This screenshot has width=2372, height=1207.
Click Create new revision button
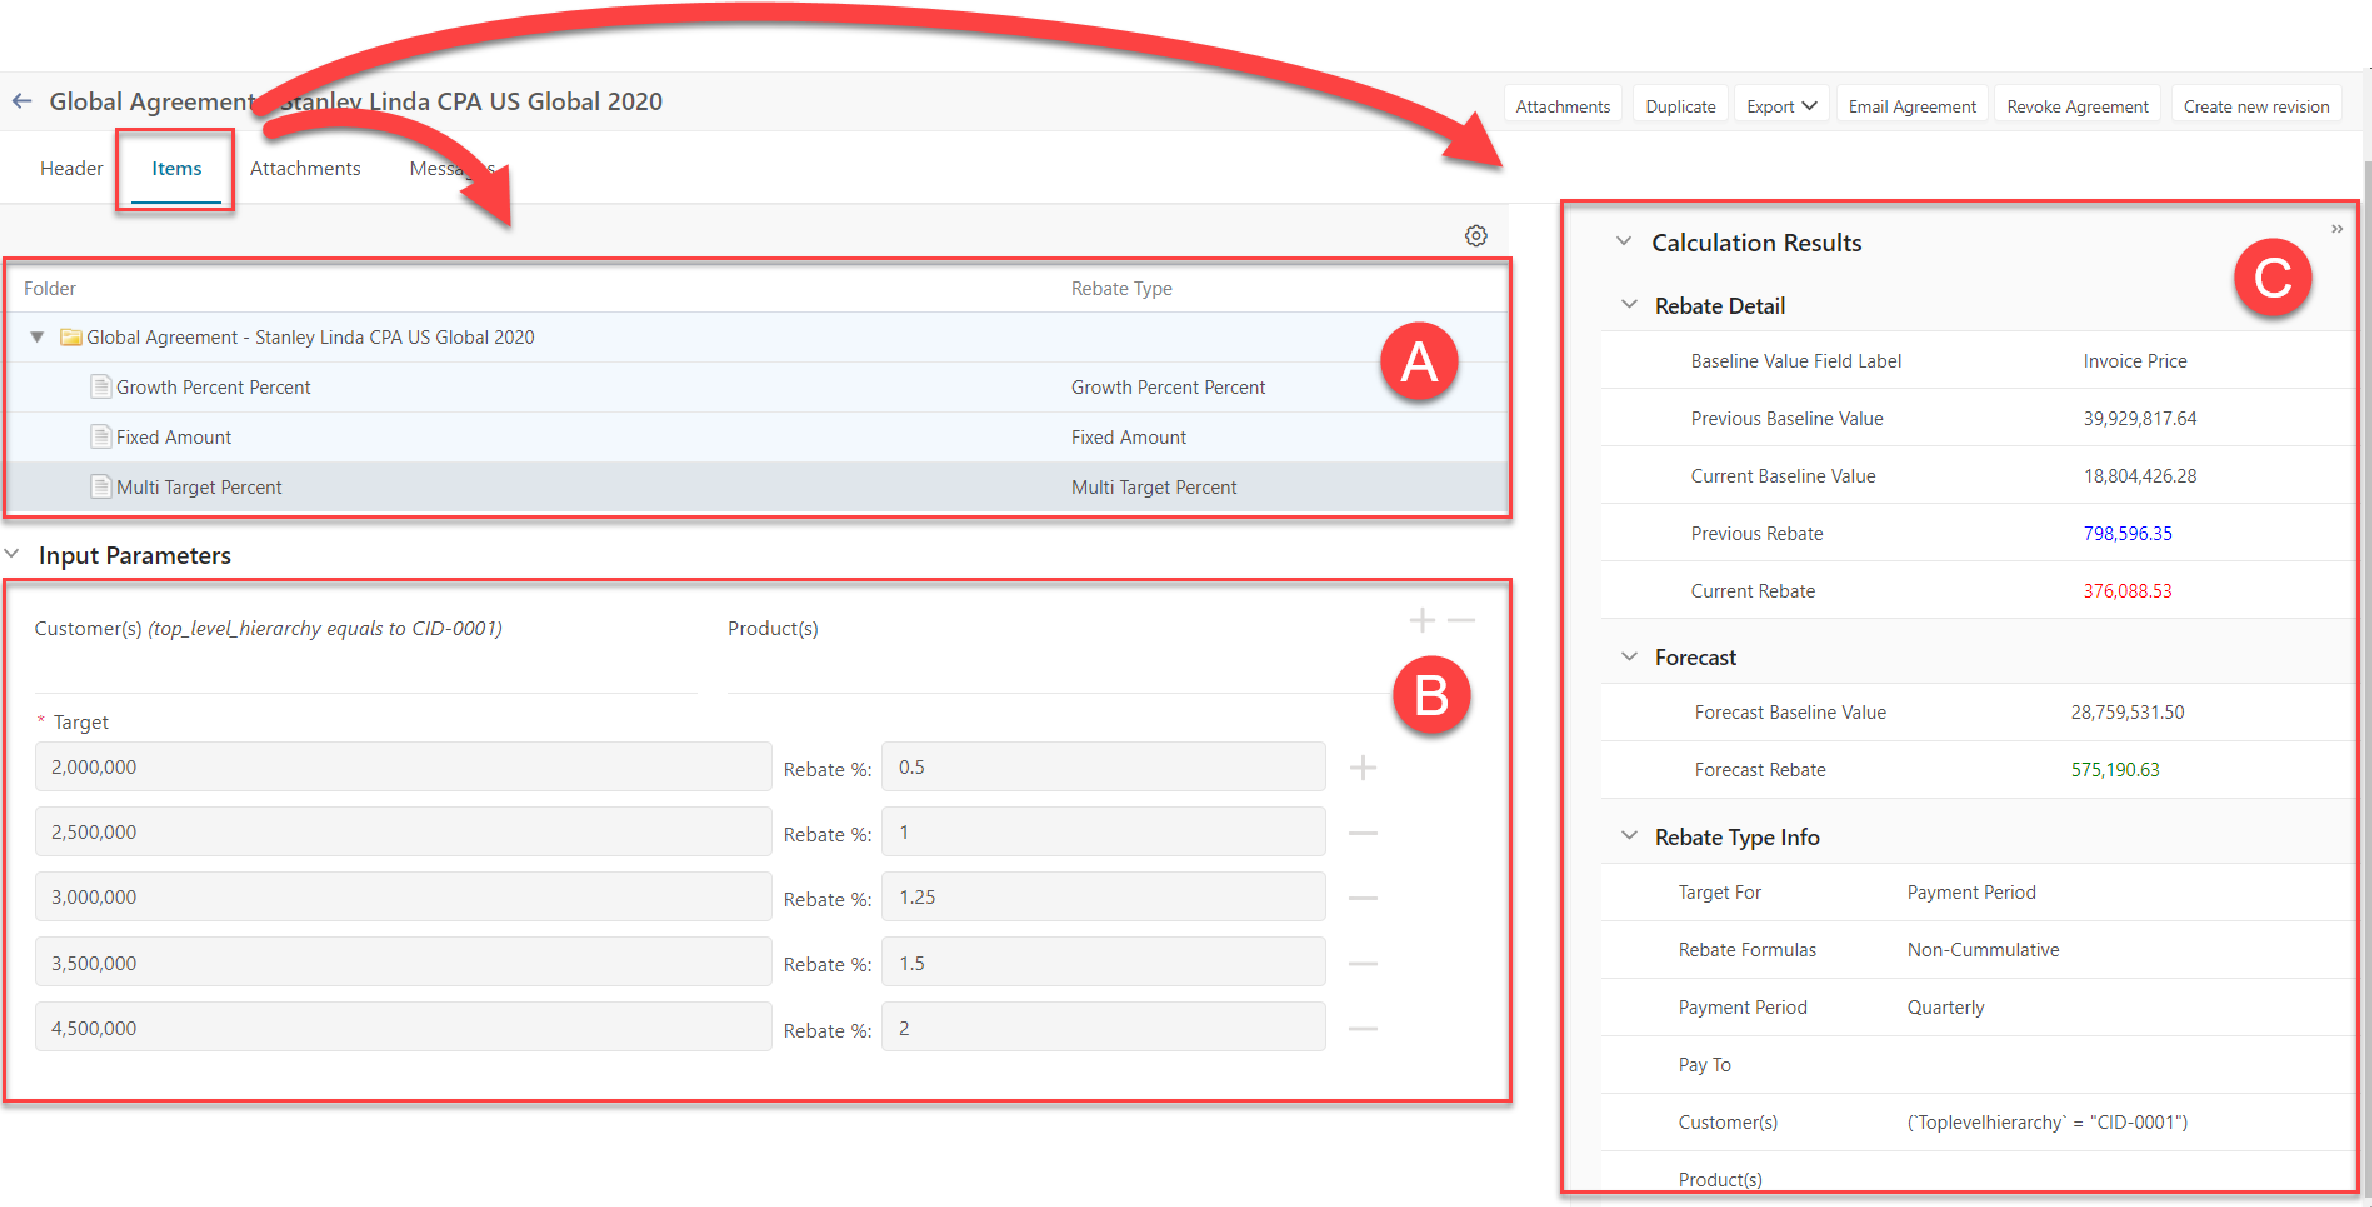(x=2255, y=106)
